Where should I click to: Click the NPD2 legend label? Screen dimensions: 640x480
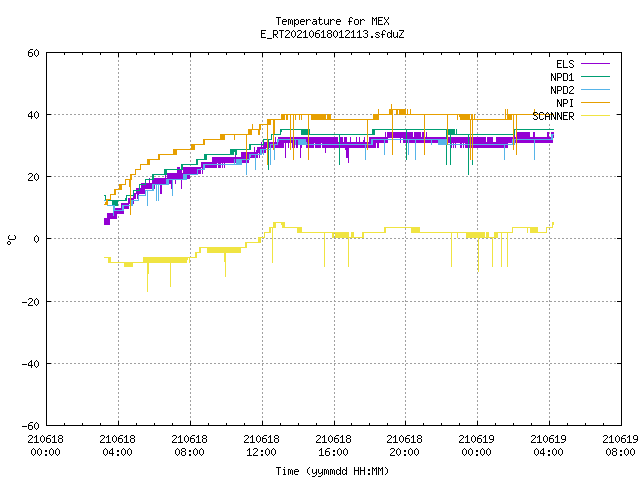[562, 90]
